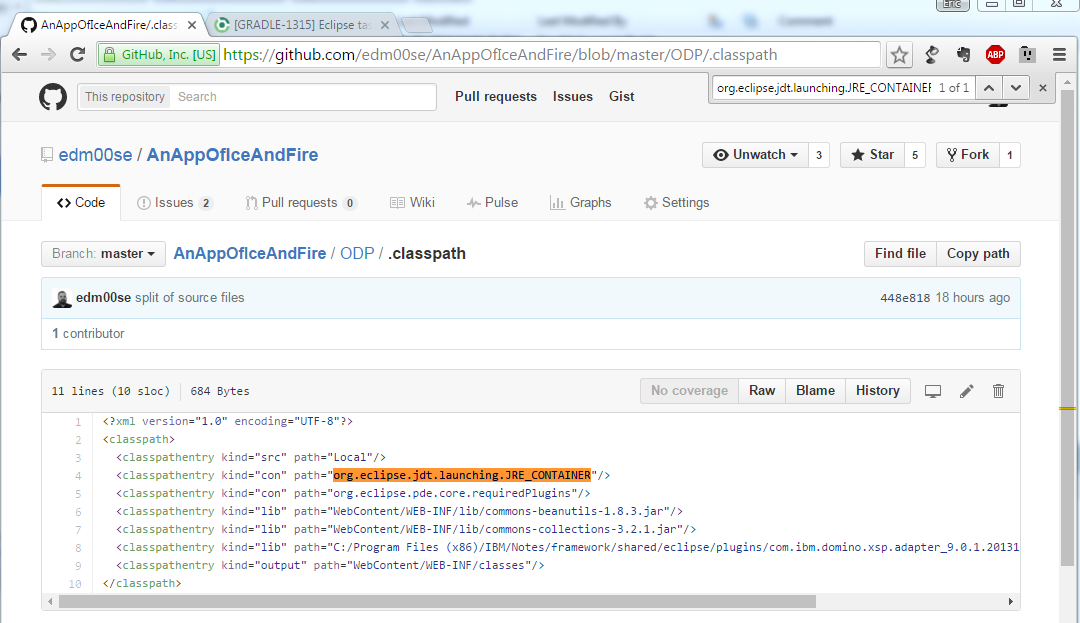The height and width of the screenshot is (623, 1080).
Task: Click code scrollbar right arrow
Action: pyautogui.click(x=1010, y=602)
